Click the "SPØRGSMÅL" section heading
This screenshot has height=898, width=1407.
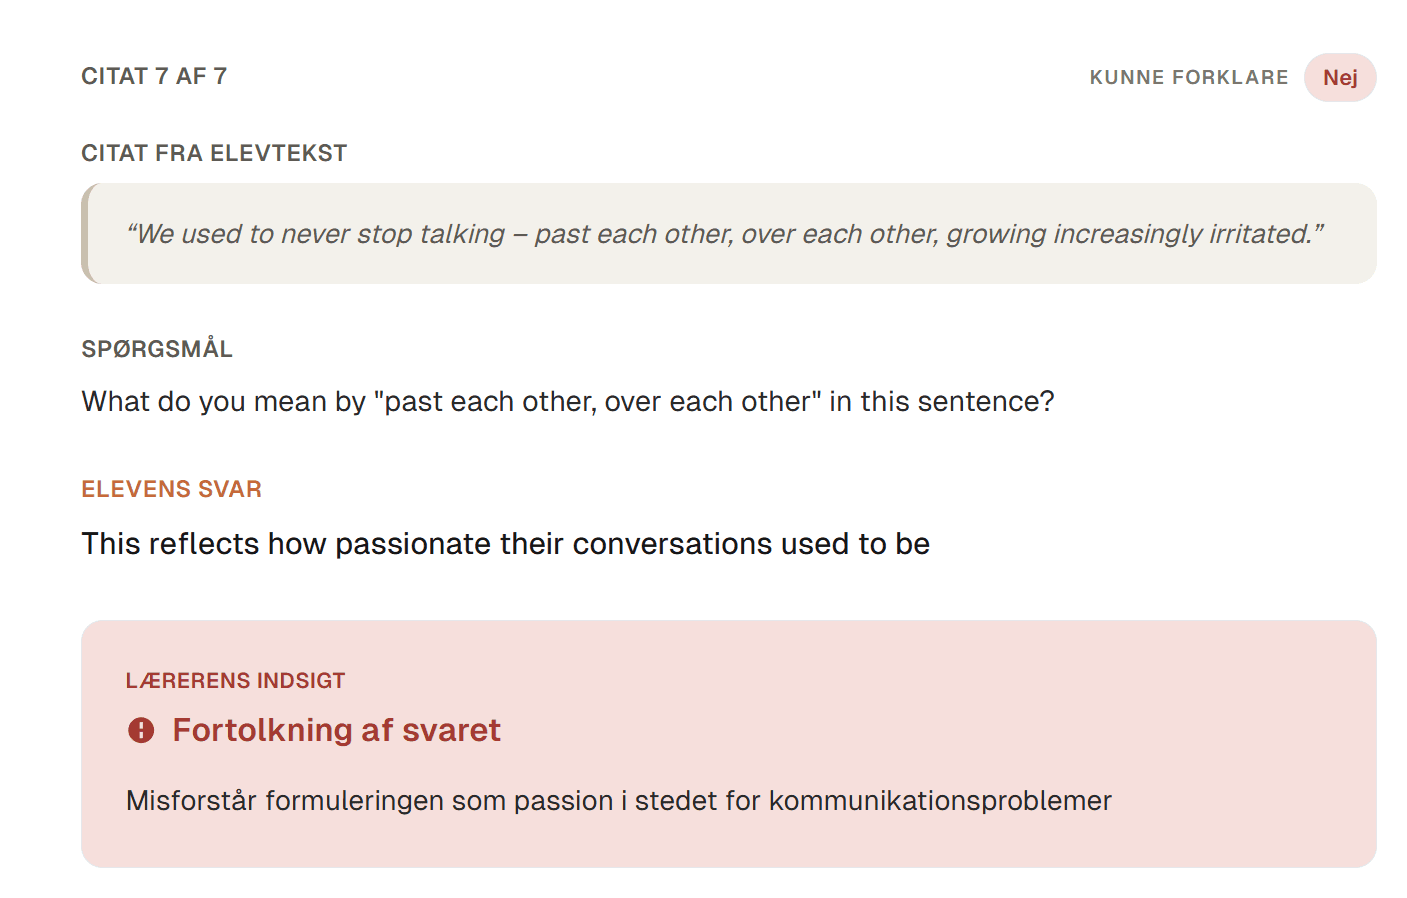(x=157, y=349)
